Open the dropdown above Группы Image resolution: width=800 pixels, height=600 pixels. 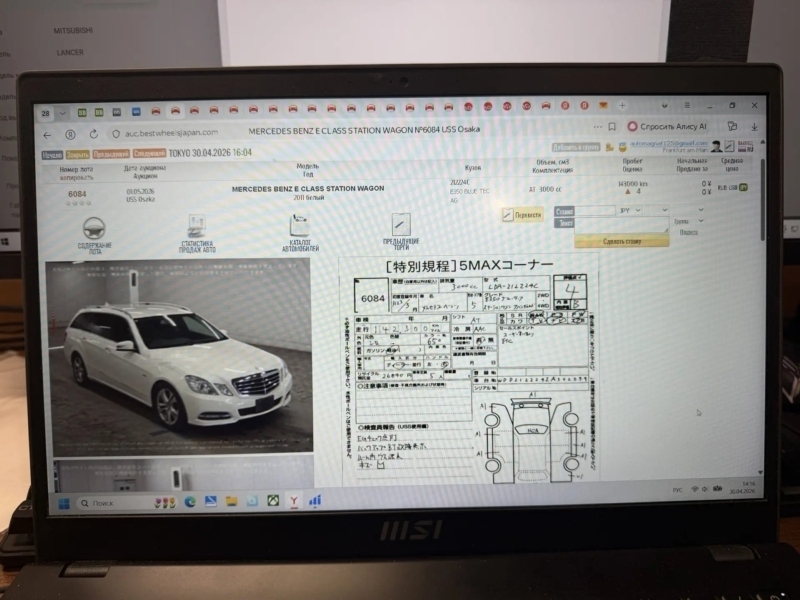[x=688, y=210]
